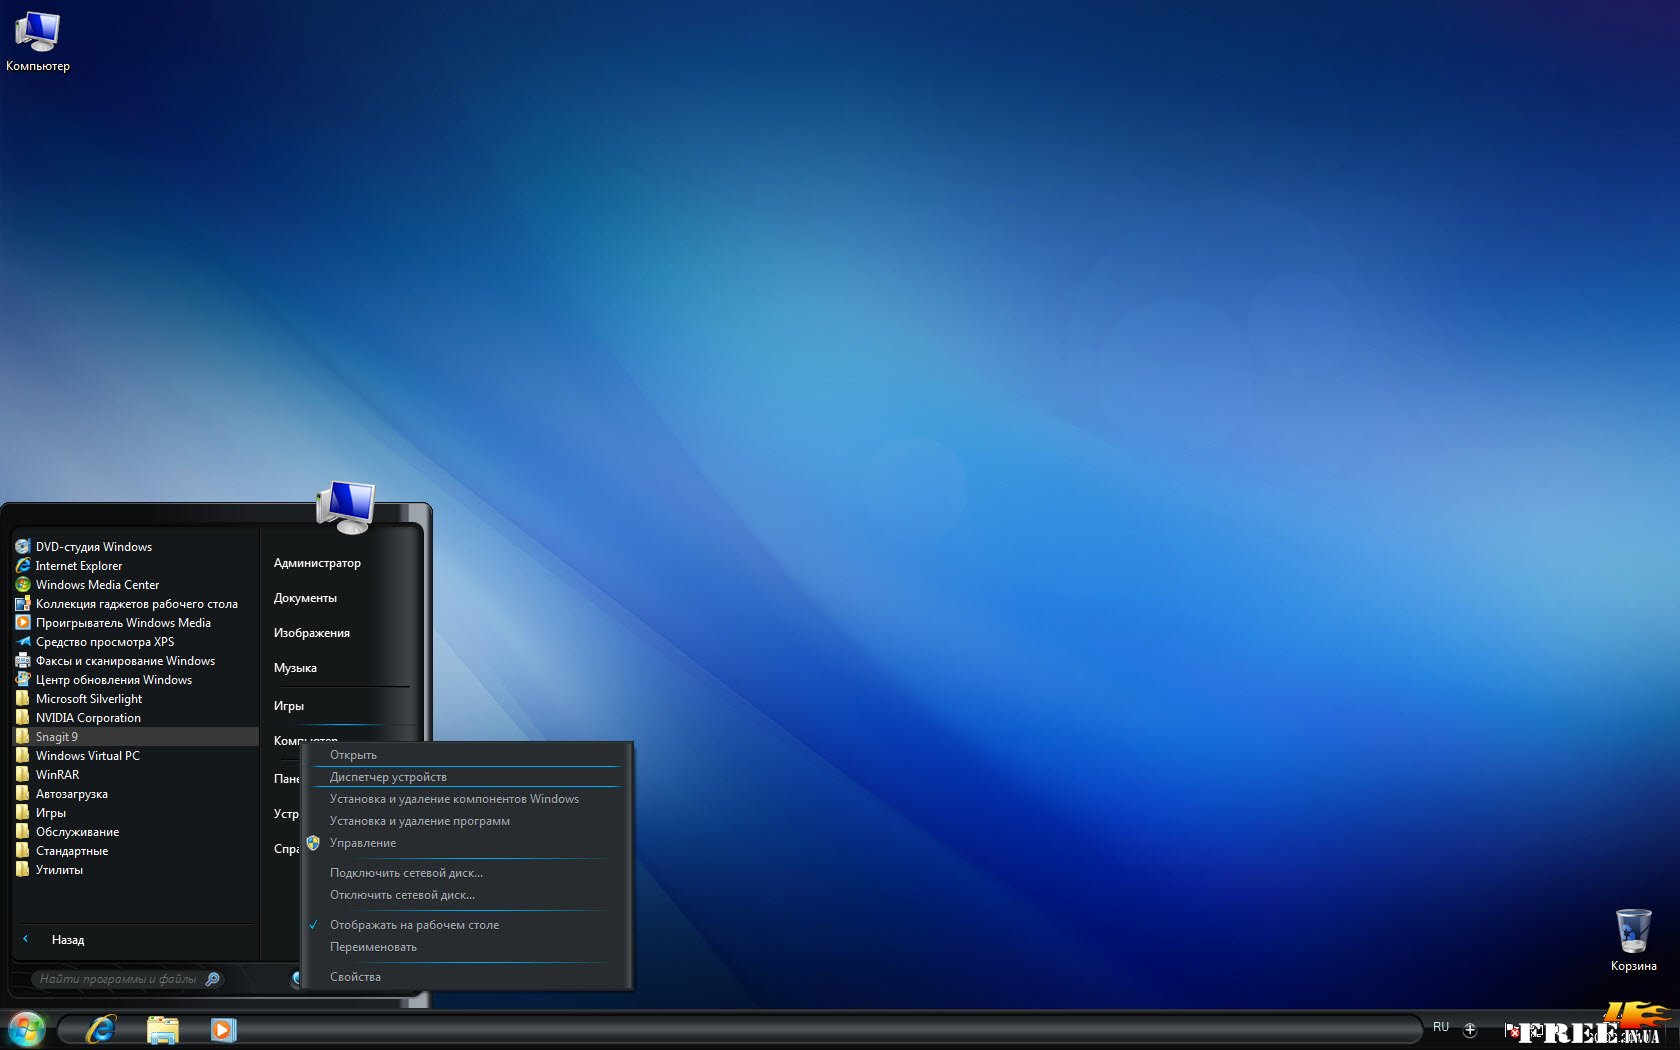Click the RU language indicator
This screenshot has height=1050, width=1680.
pyautogui.click(x=1441, y=1027)
